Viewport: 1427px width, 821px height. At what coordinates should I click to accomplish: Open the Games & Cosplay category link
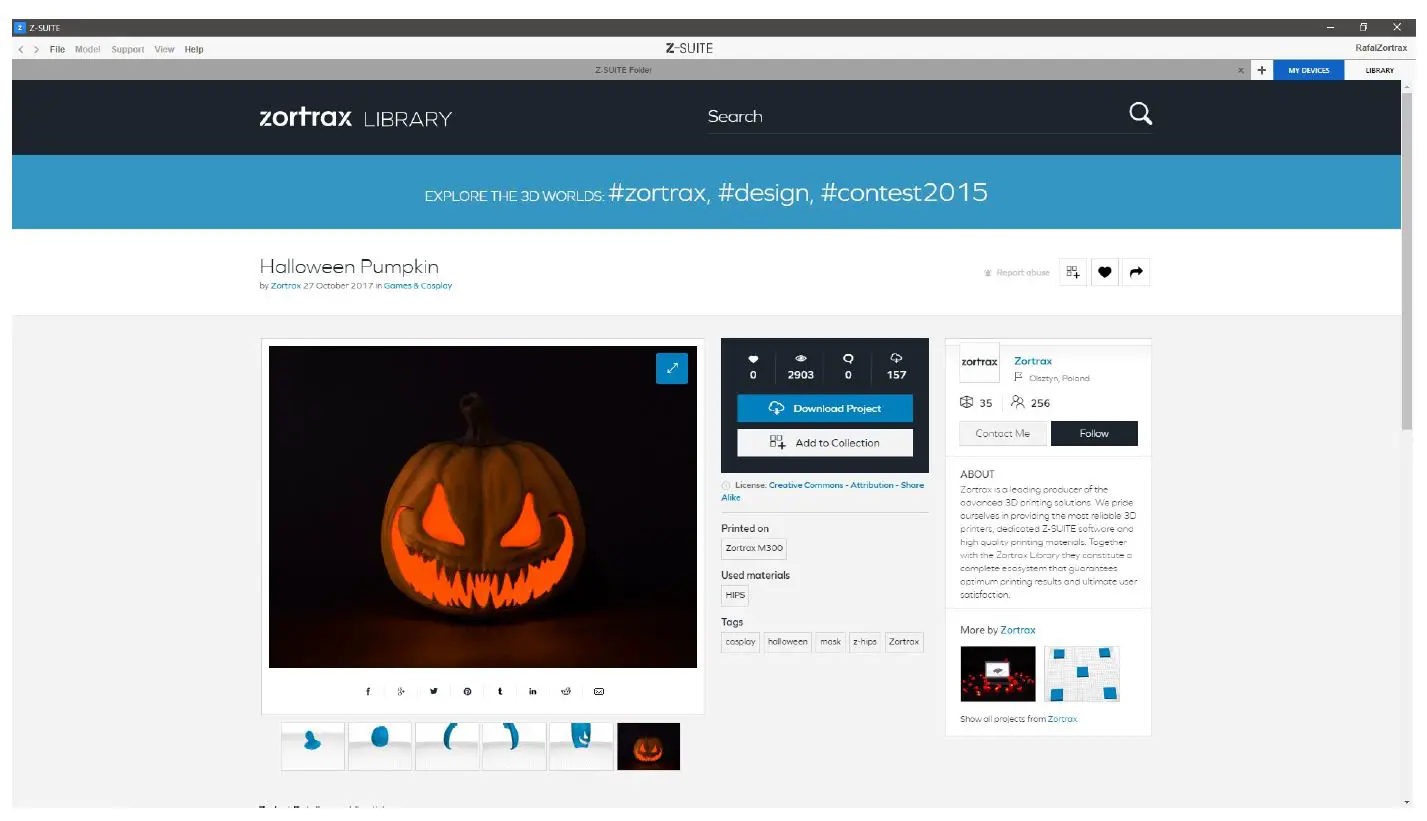pos(418,285)
